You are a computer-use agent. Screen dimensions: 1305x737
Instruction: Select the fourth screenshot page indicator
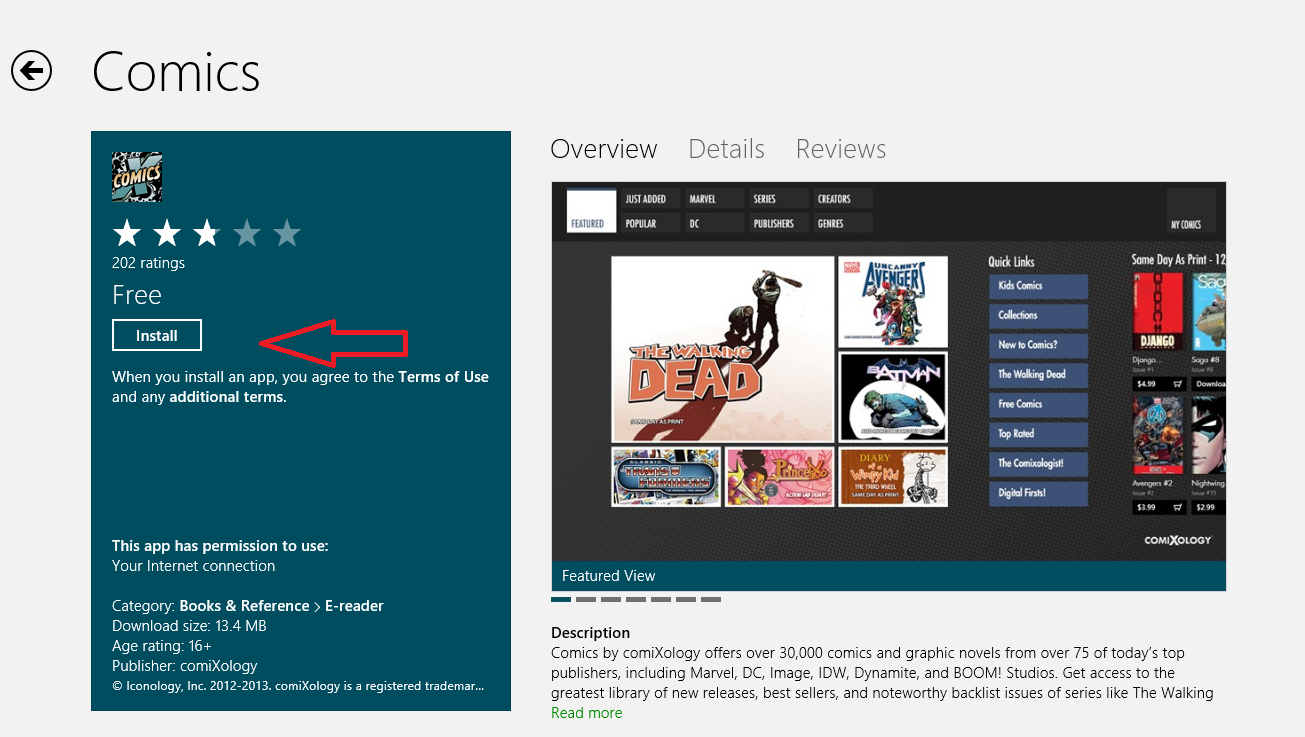pos(636,600)
